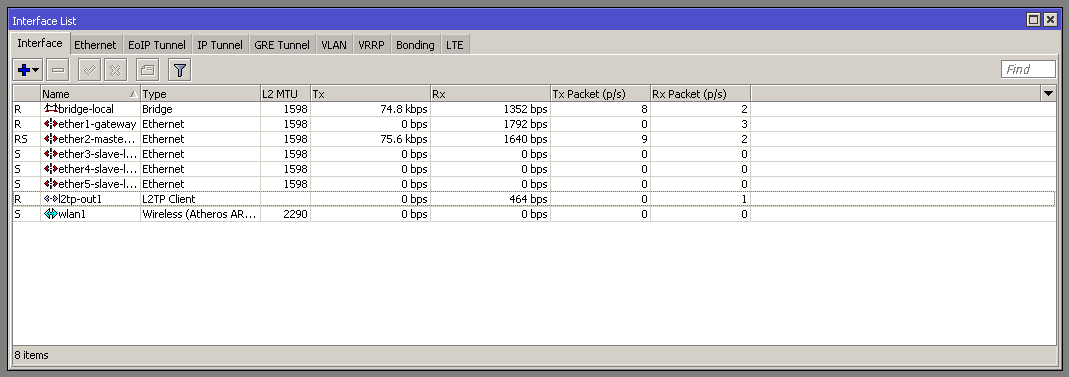Click the ether2-master ethernet icon
1069x377 pixels.
[51, 139]
